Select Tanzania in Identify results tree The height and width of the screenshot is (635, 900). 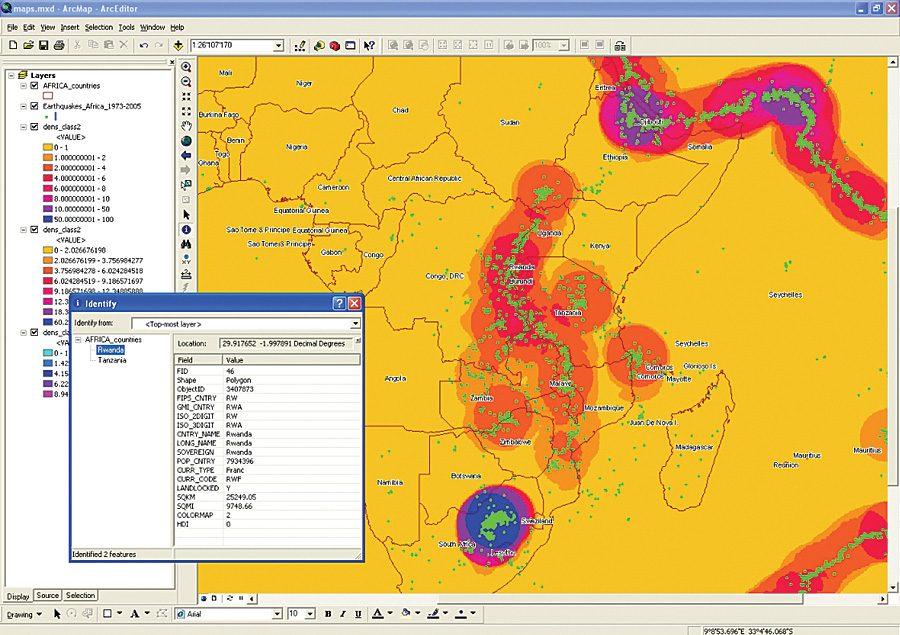[x=112, y=360]
